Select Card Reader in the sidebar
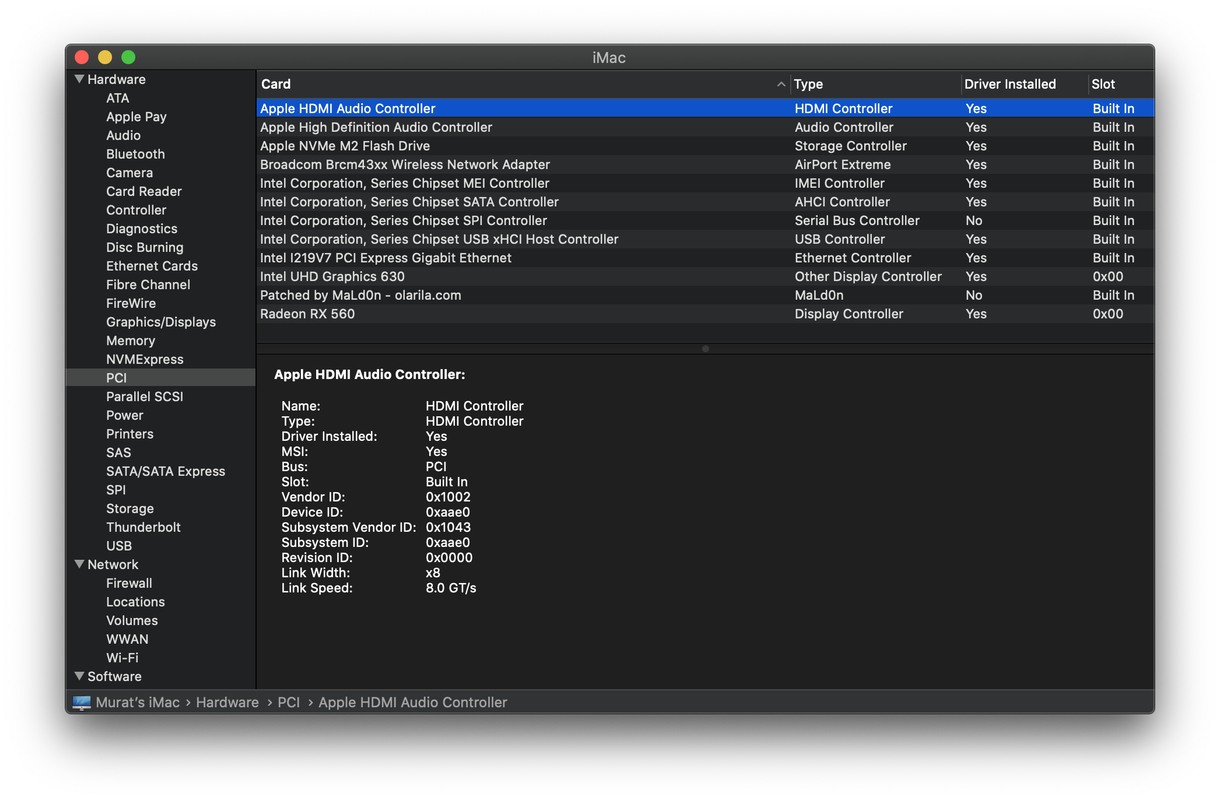The width and height of the screenshot is (1220, 800). click(x=144, y=191)
